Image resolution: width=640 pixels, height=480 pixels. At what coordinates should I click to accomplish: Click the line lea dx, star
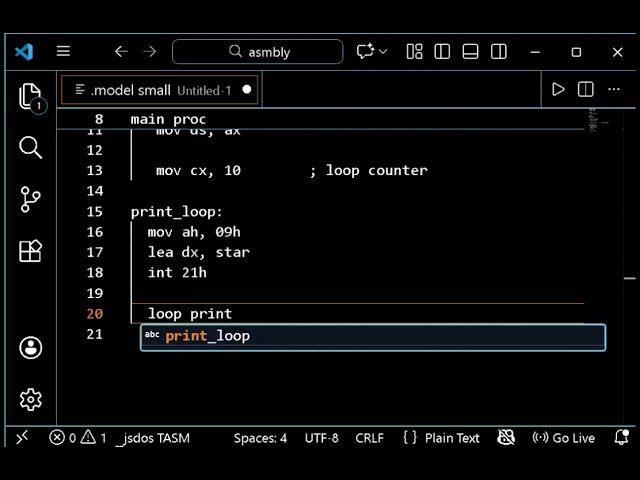[198, 252]
